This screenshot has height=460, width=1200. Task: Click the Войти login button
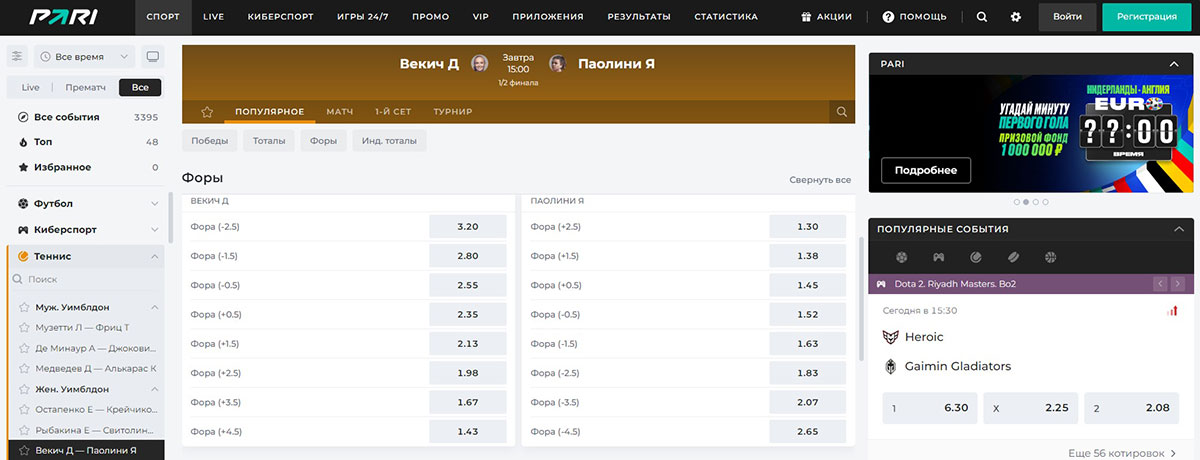click(1067, 17)
